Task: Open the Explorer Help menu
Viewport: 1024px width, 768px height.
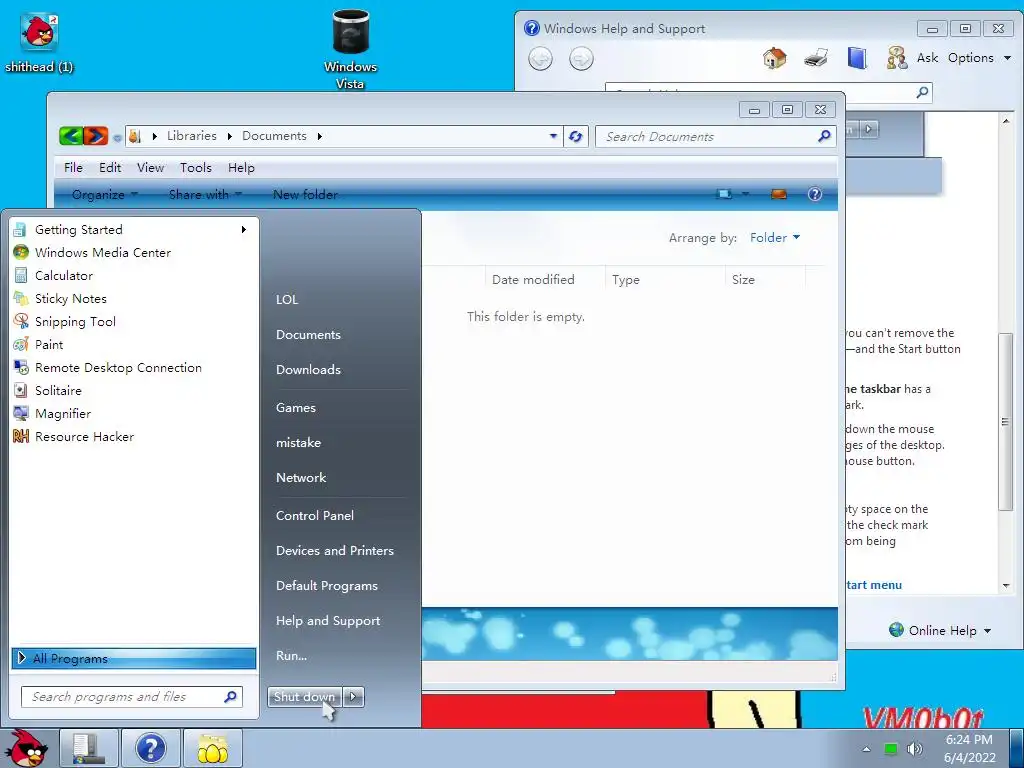Action: [241, 168]
